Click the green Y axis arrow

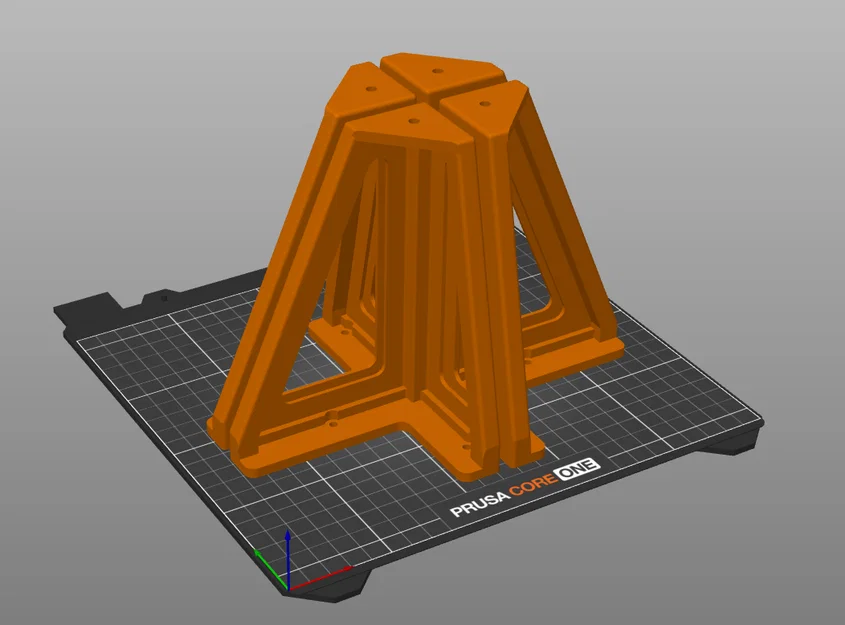[x=271, y=570]
